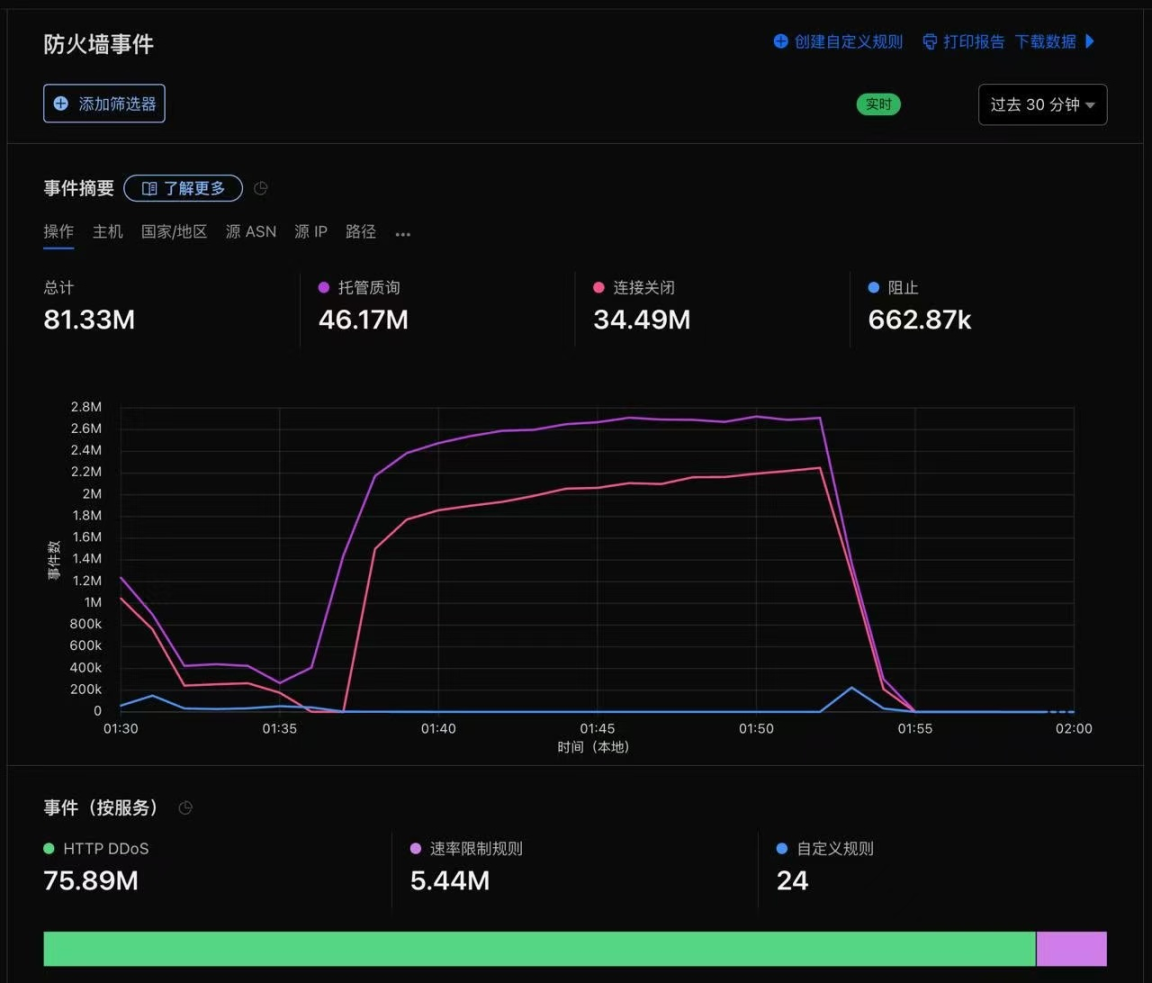This screenshot has height=983, width=1152.
Task: Click the printer icon beside 打印报告
Action: (x=929, y=41)
